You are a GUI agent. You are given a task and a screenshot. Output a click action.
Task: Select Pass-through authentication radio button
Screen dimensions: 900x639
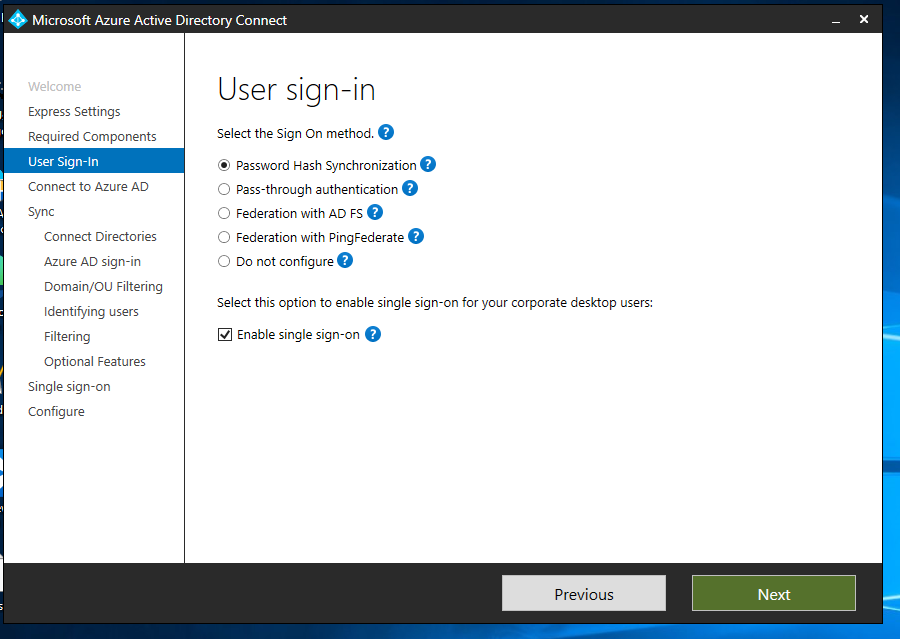224,189
